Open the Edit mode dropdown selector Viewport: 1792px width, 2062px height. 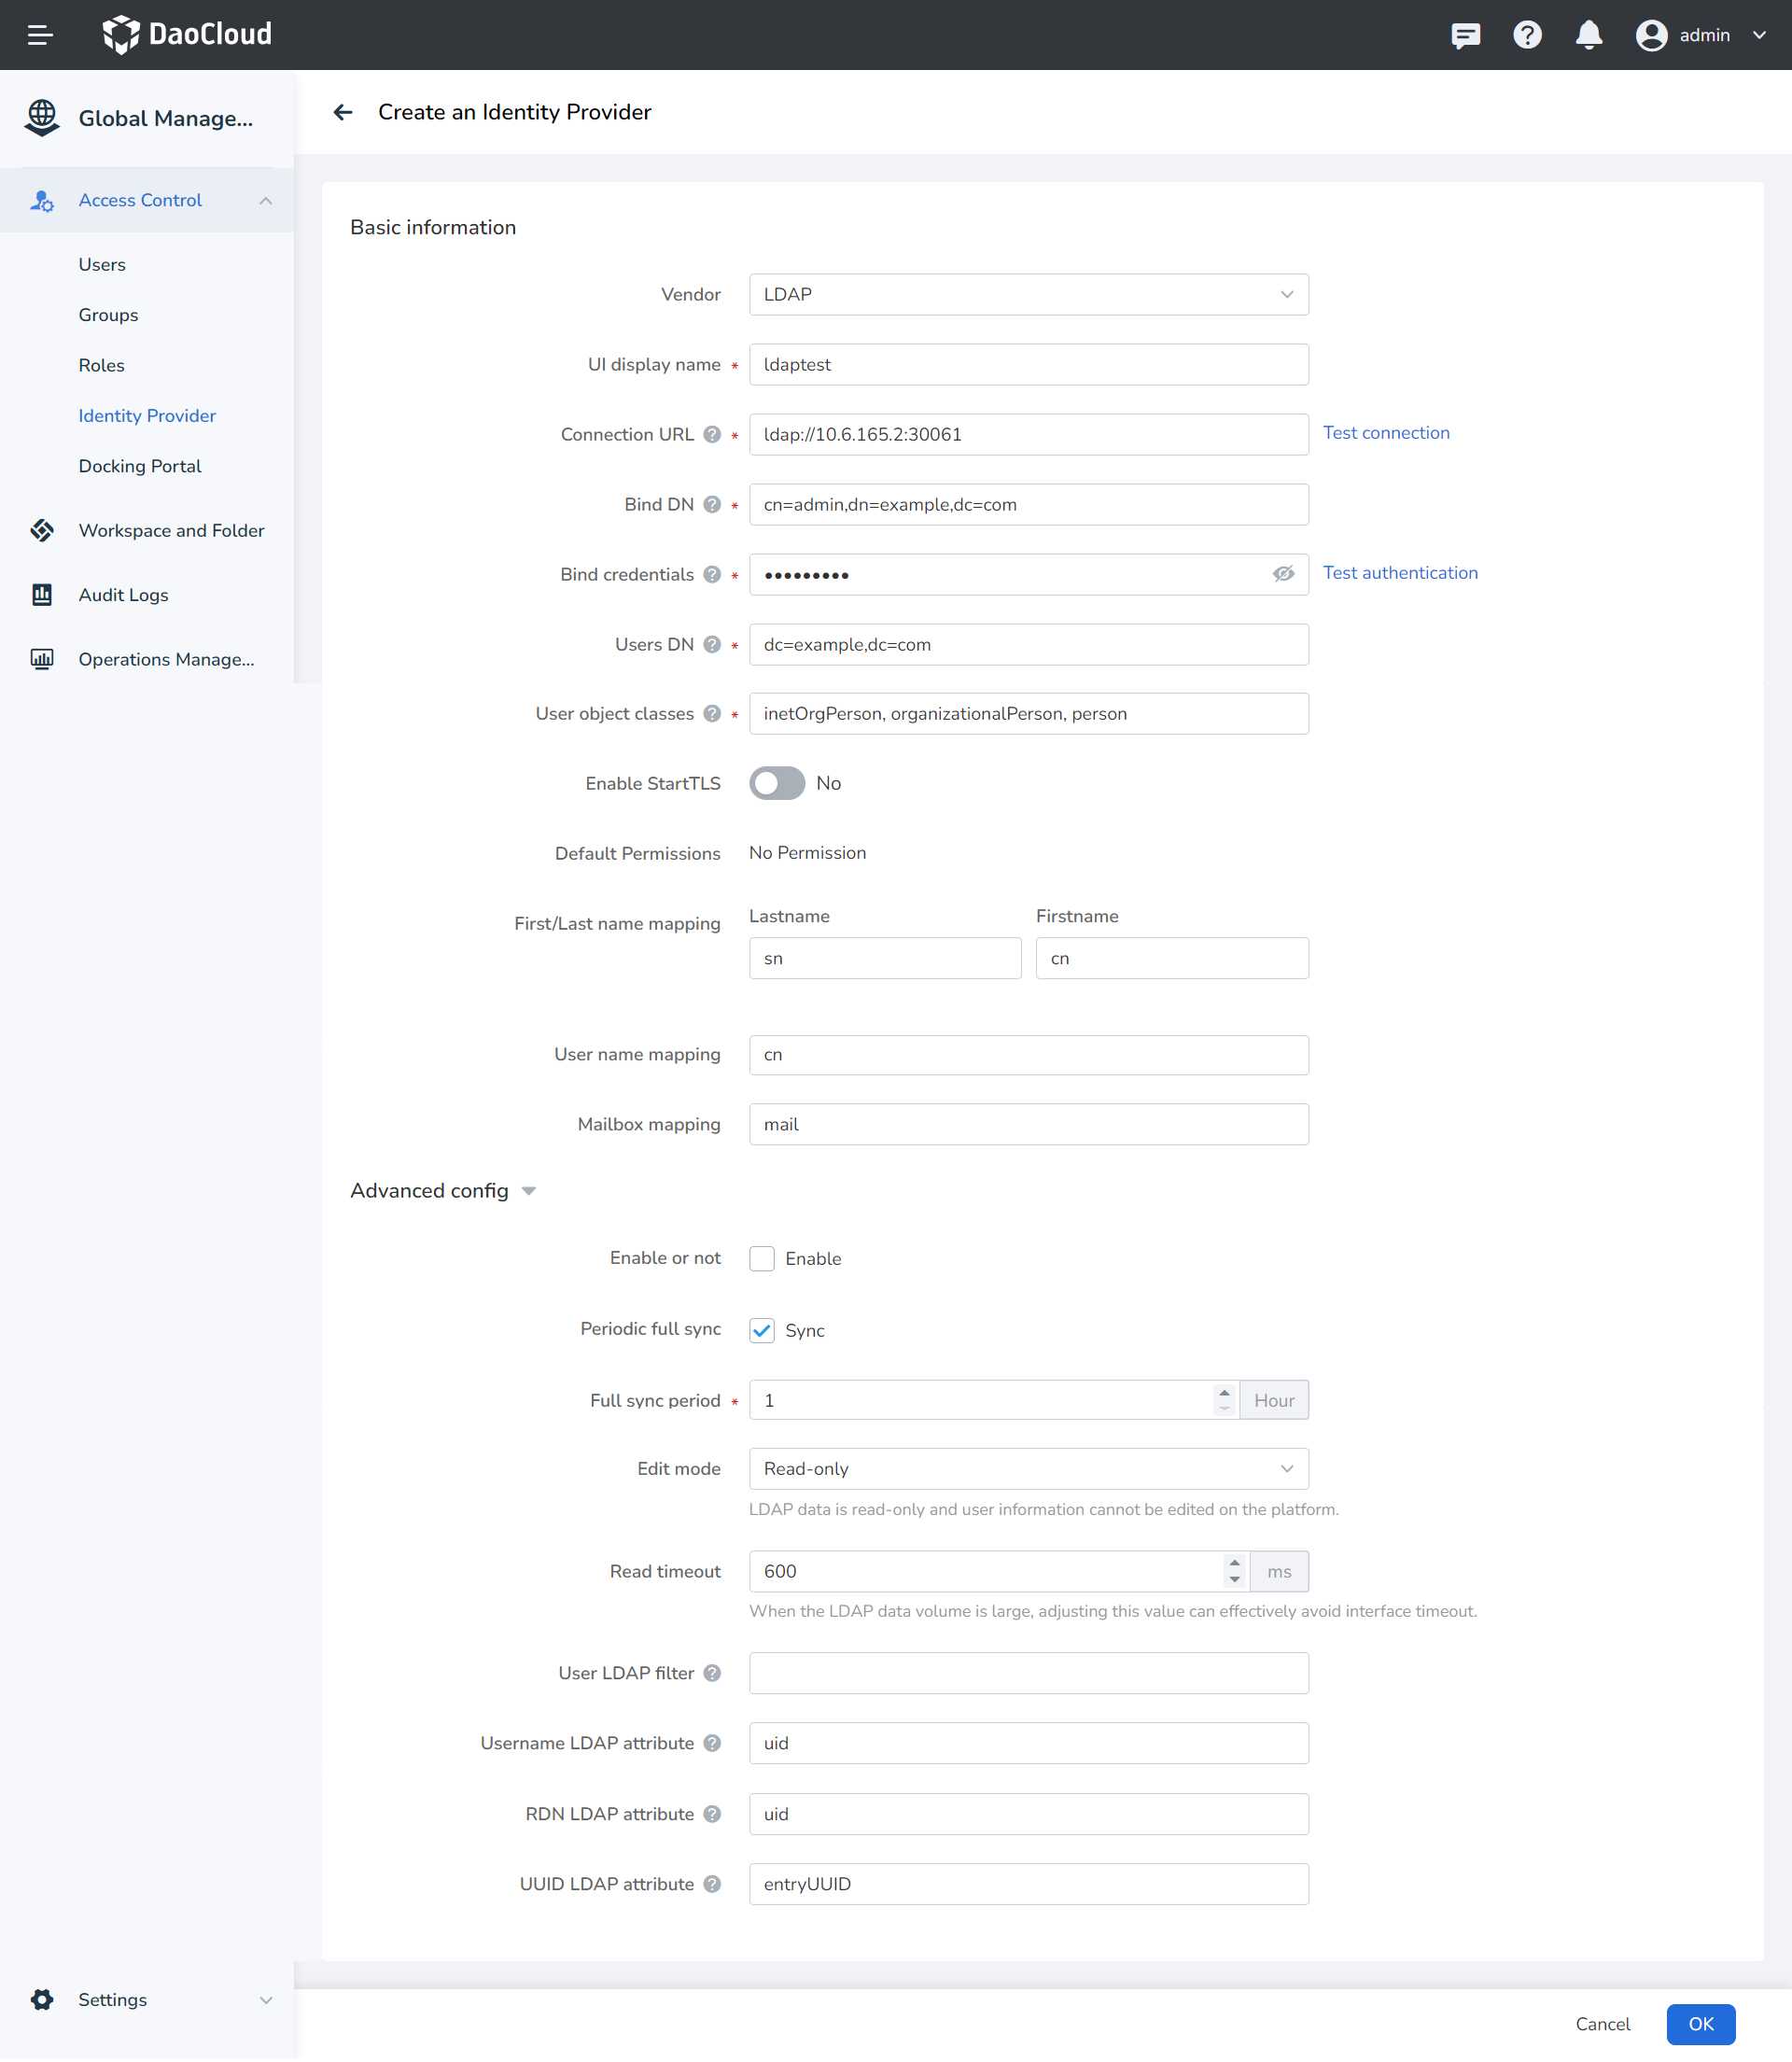pos(1028,1469)
